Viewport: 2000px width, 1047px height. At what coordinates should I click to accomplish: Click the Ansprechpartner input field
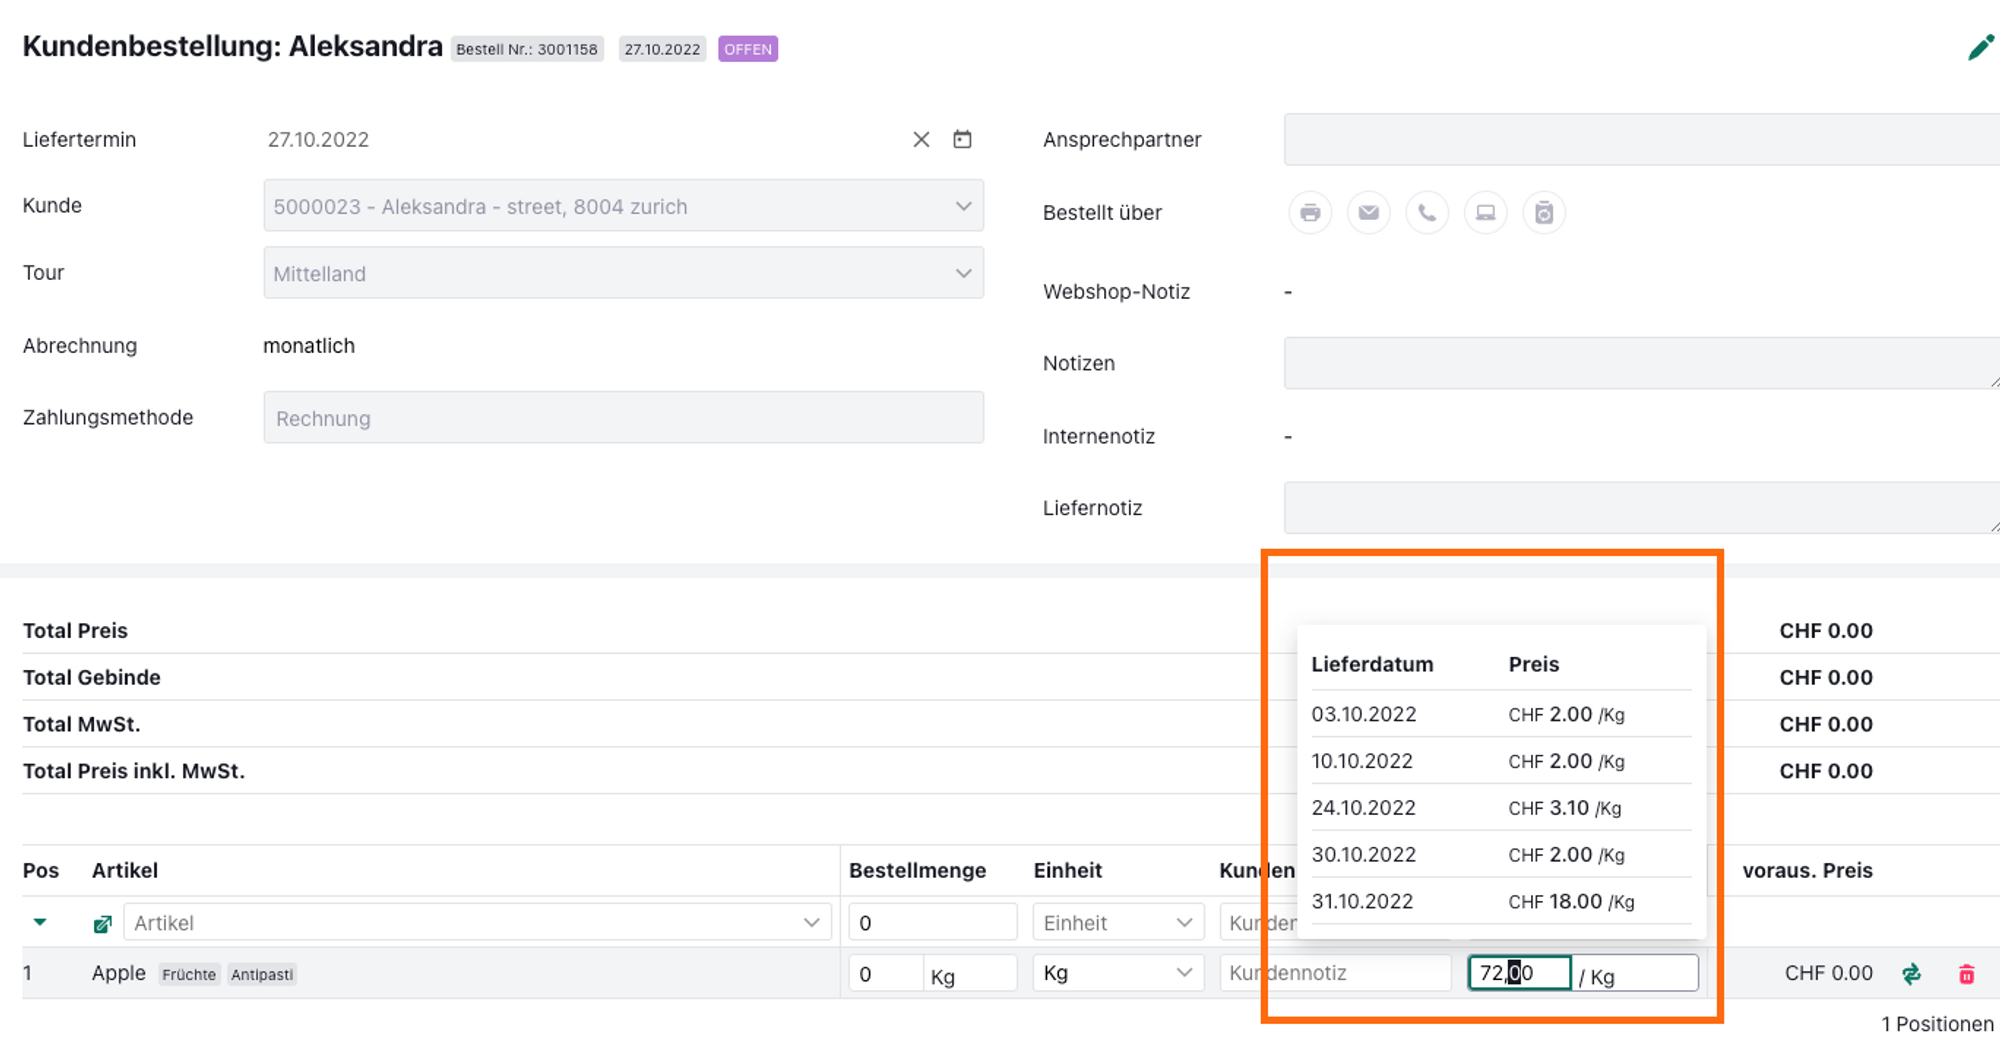click(1640, 140)
